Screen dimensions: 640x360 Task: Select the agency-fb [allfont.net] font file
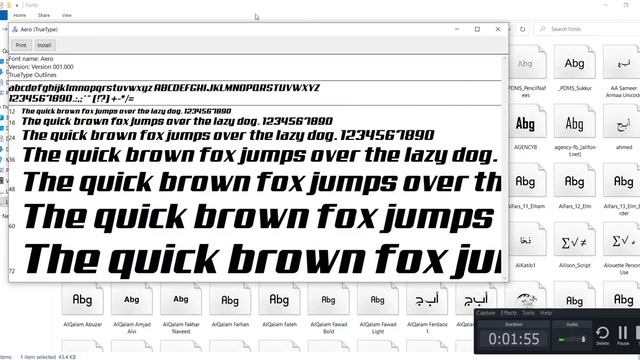point(574,131)
